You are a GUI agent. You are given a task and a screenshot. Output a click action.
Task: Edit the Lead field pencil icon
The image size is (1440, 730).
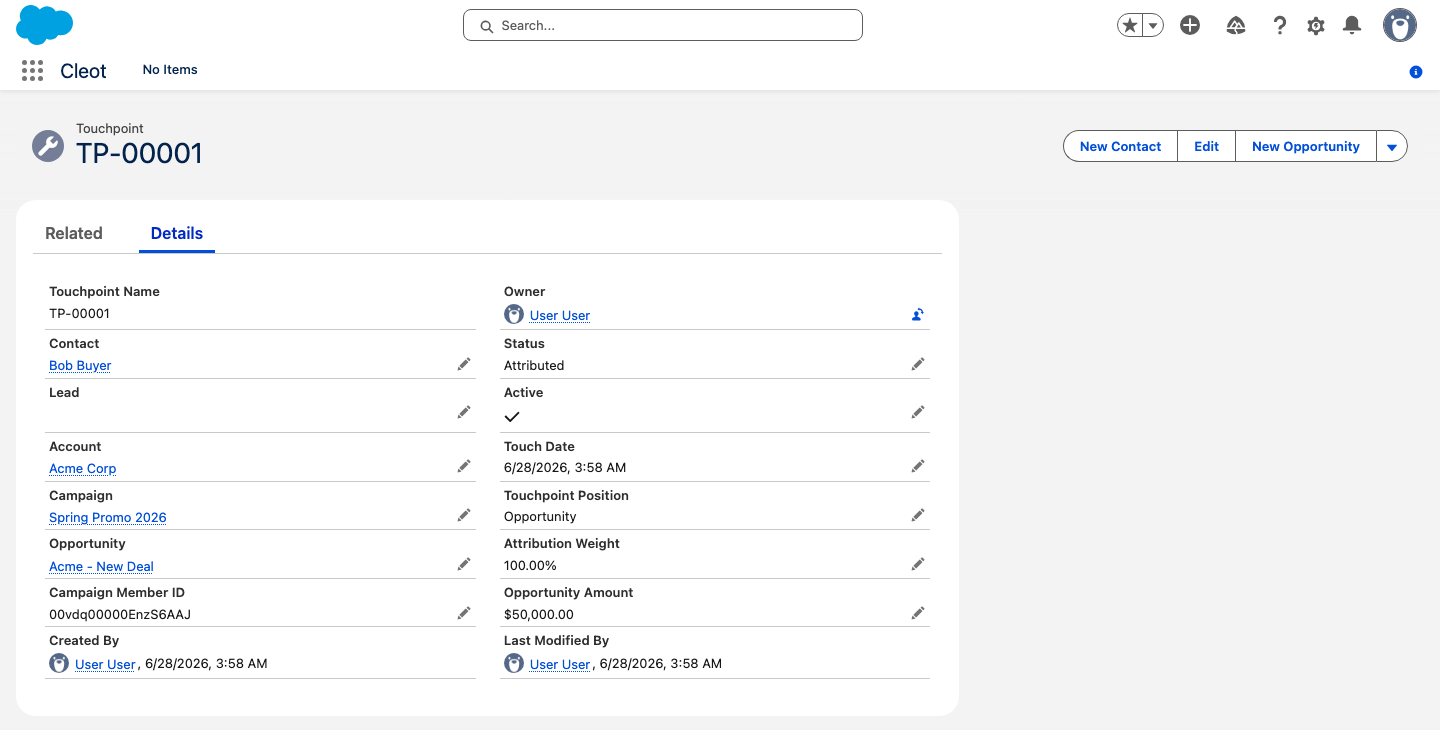coord(464,412)
